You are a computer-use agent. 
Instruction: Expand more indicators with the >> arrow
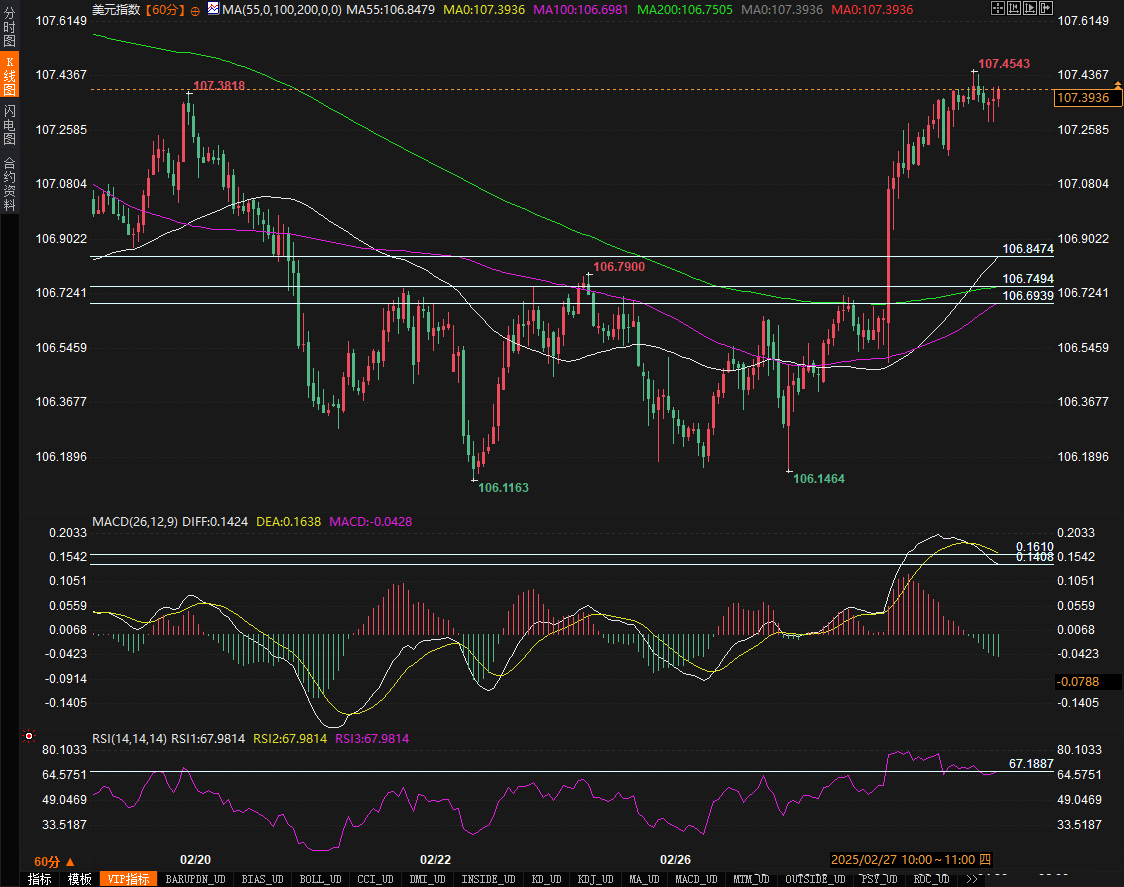tap(971, 879)
